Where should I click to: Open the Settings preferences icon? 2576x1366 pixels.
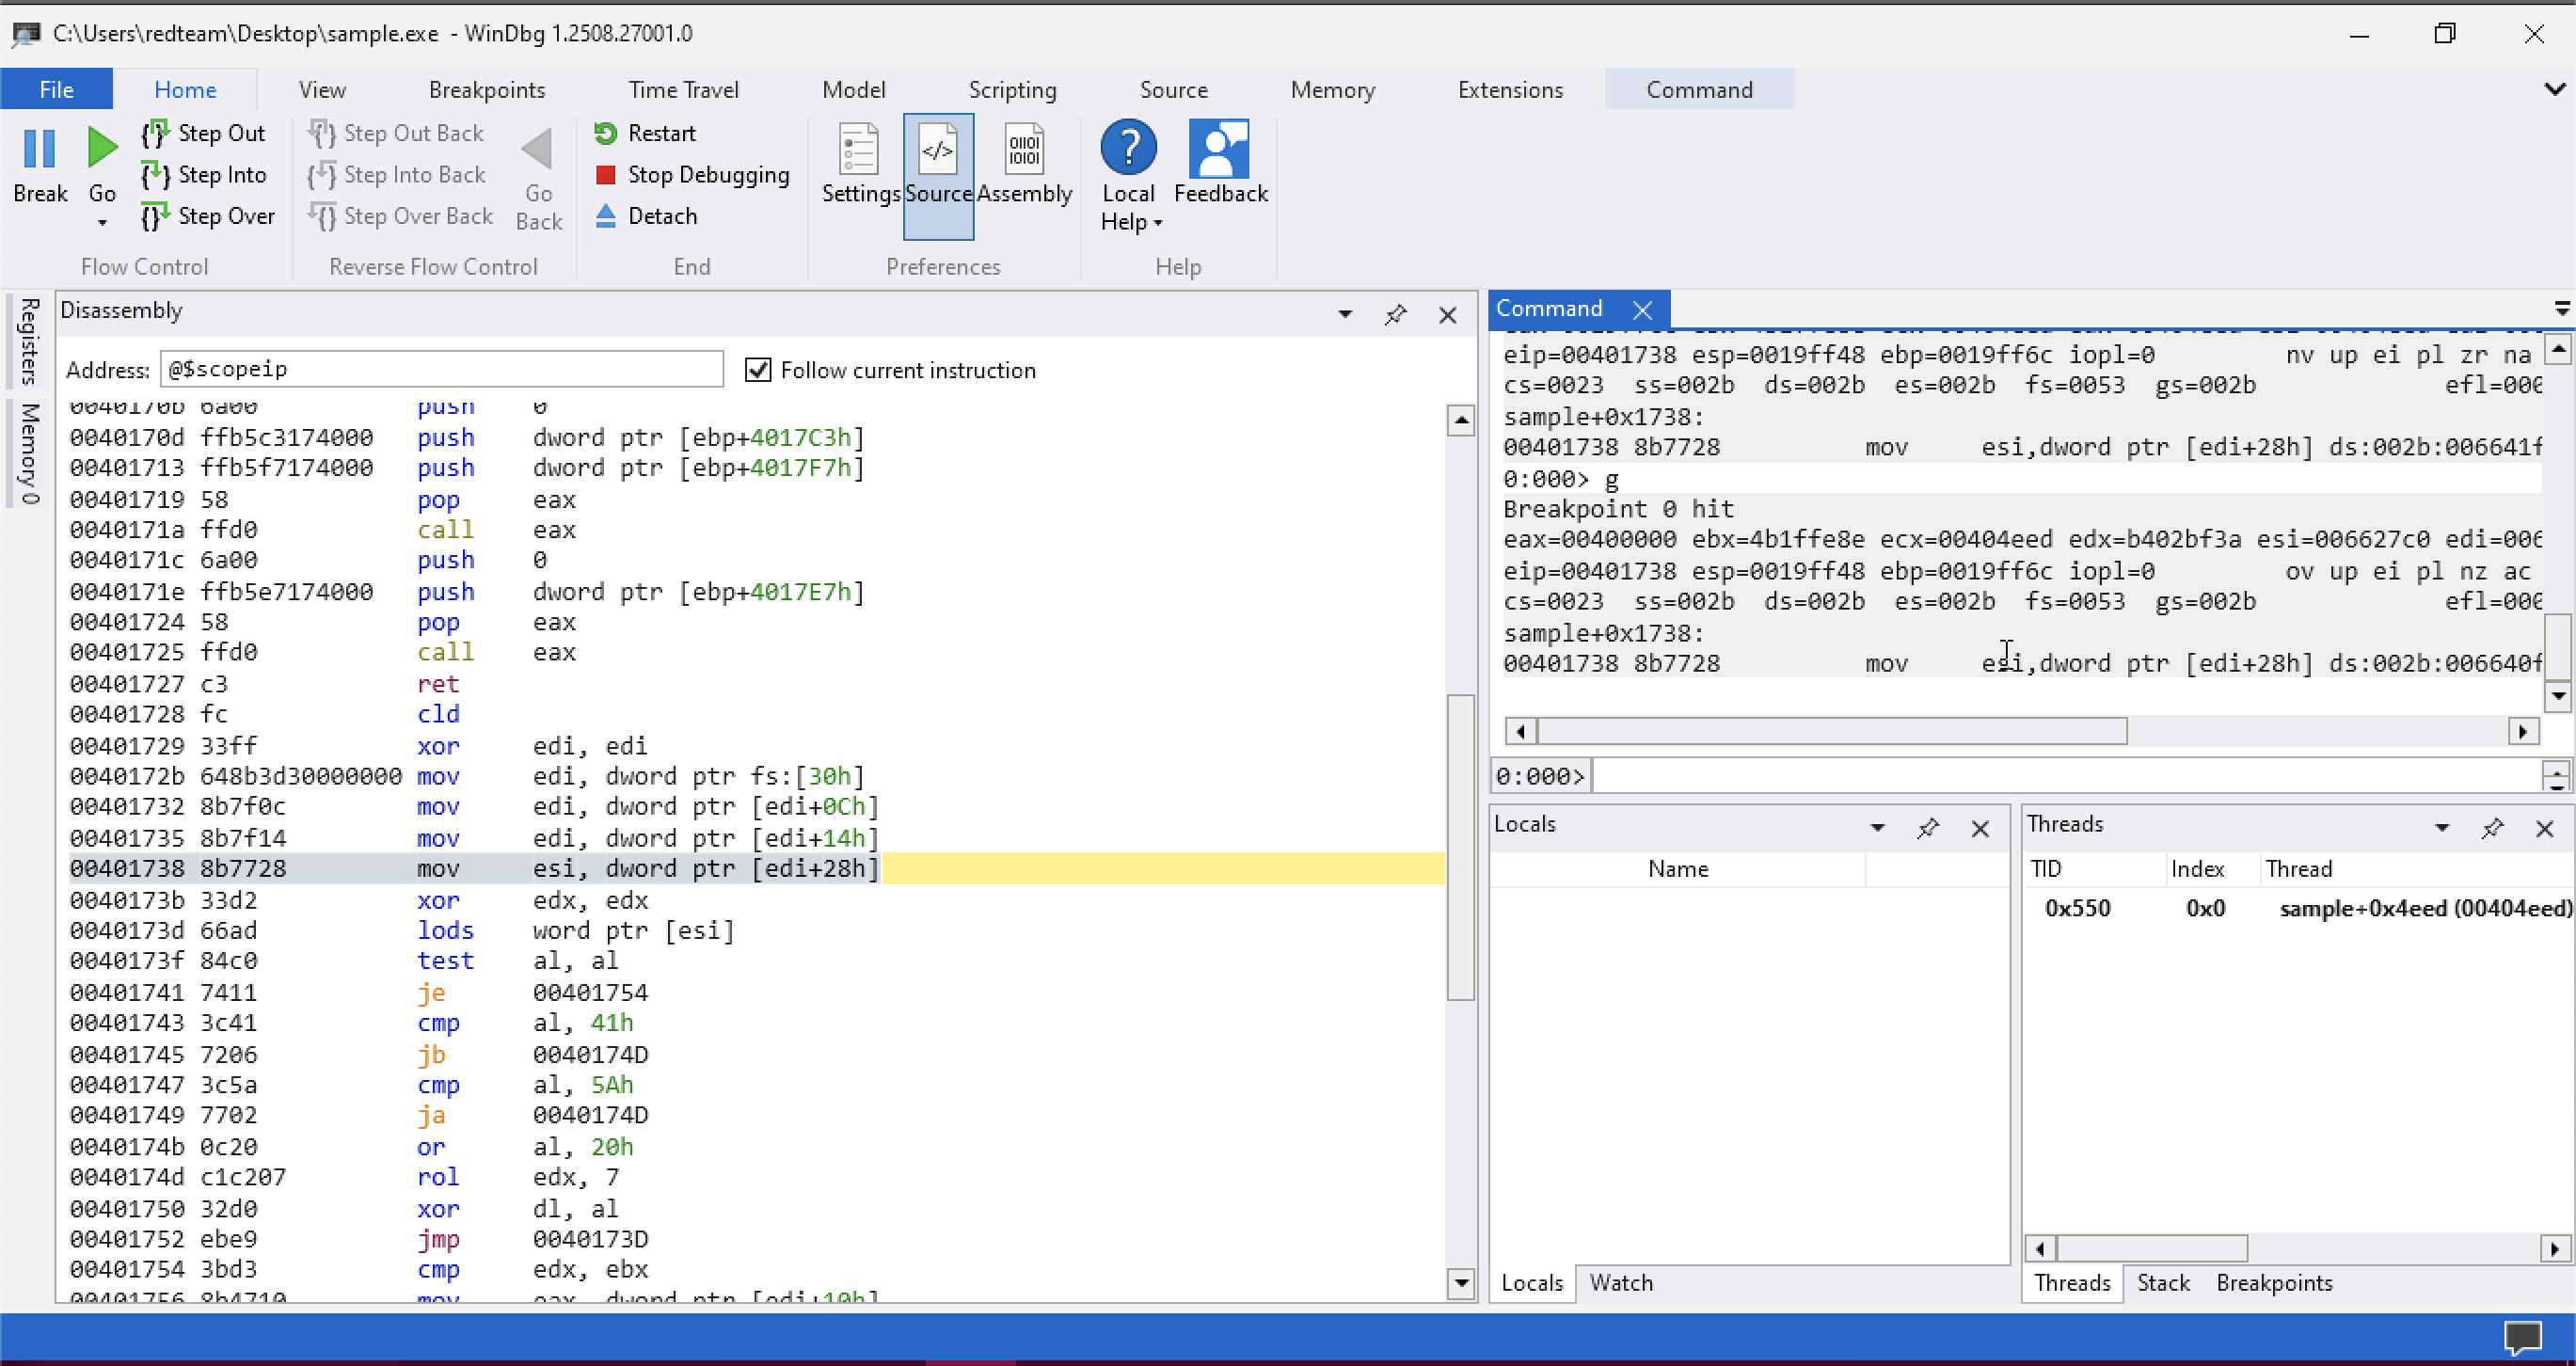pyautogui.click(x=859, y=149)
